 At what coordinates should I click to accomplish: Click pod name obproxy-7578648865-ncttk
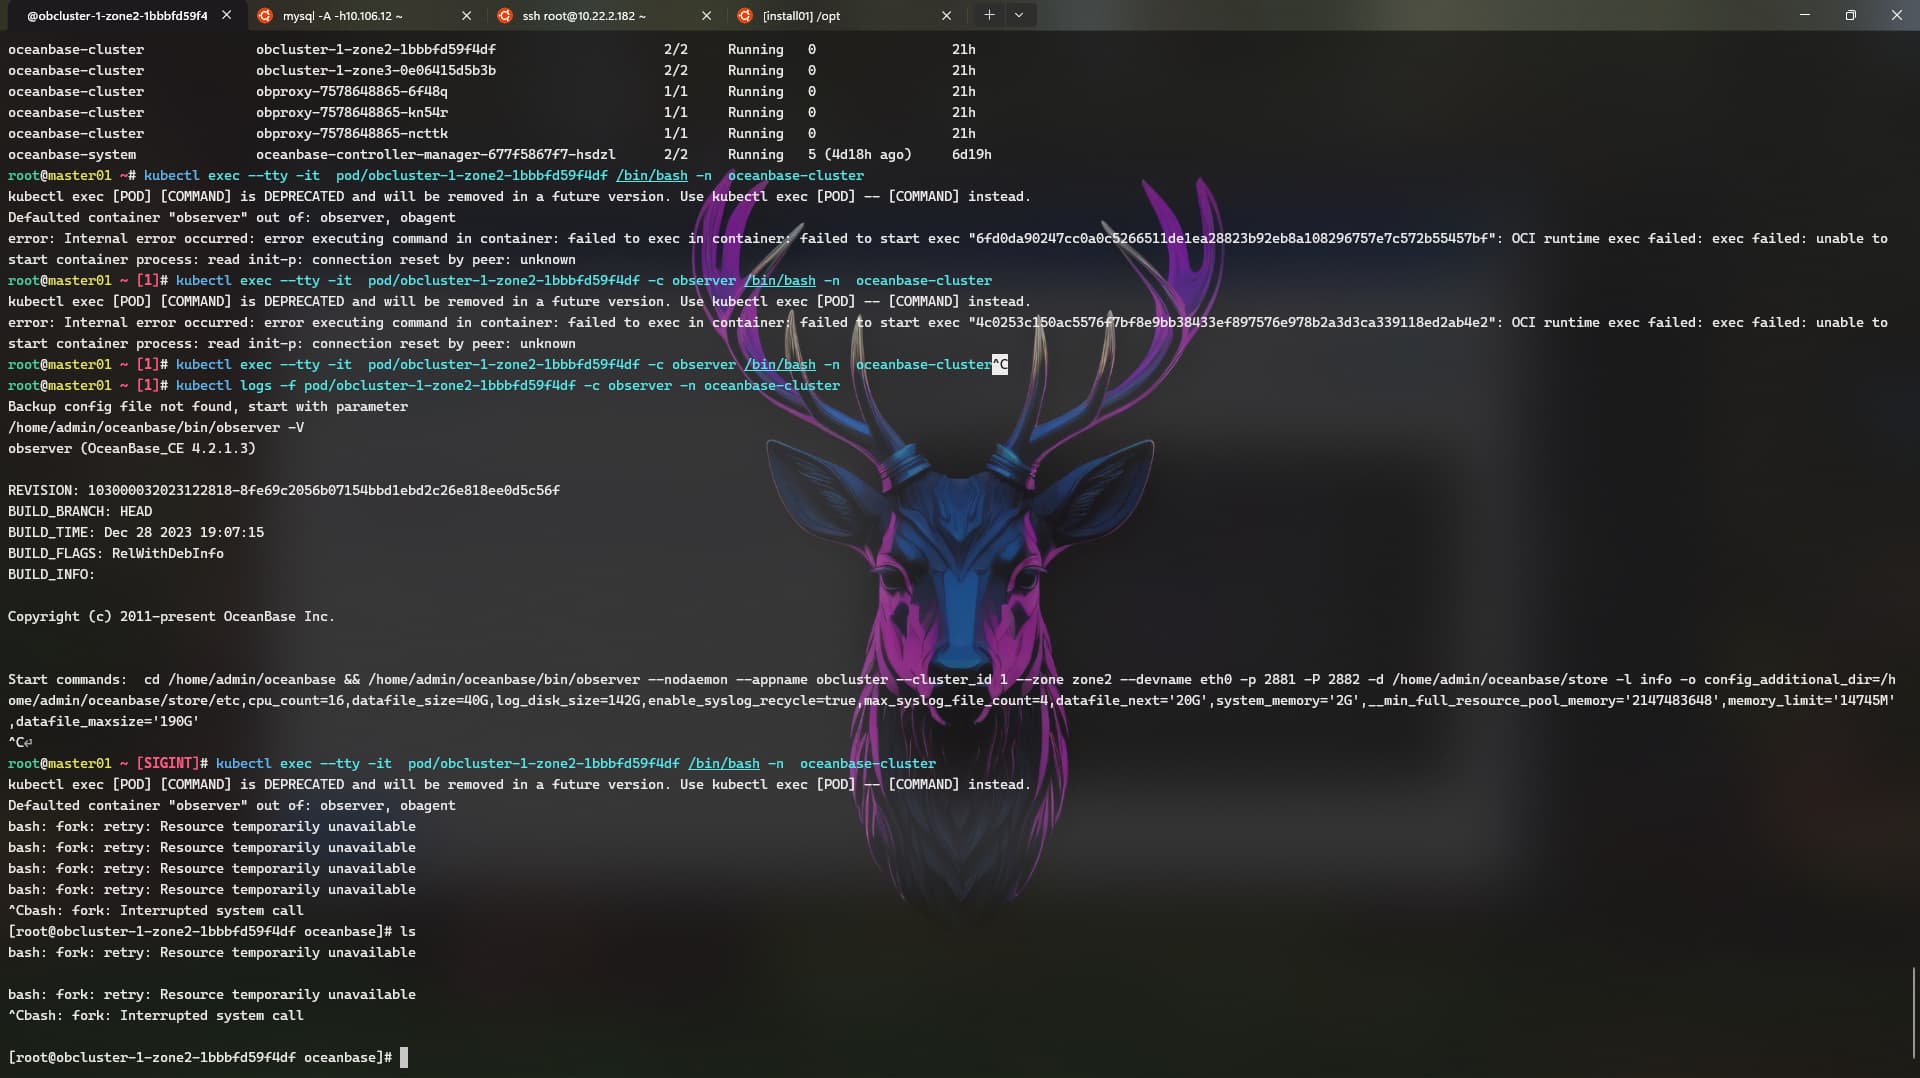point(352,133)
